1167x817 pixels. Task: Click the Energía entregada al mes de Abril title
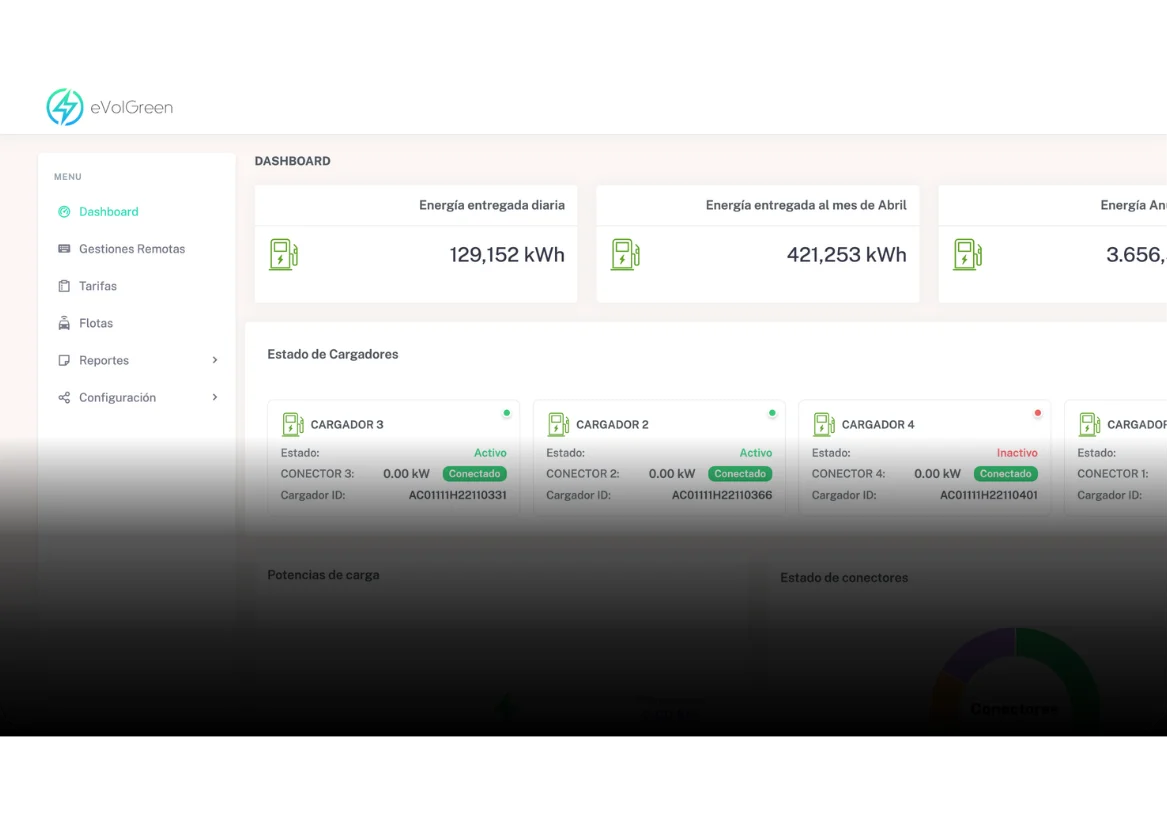806,205
